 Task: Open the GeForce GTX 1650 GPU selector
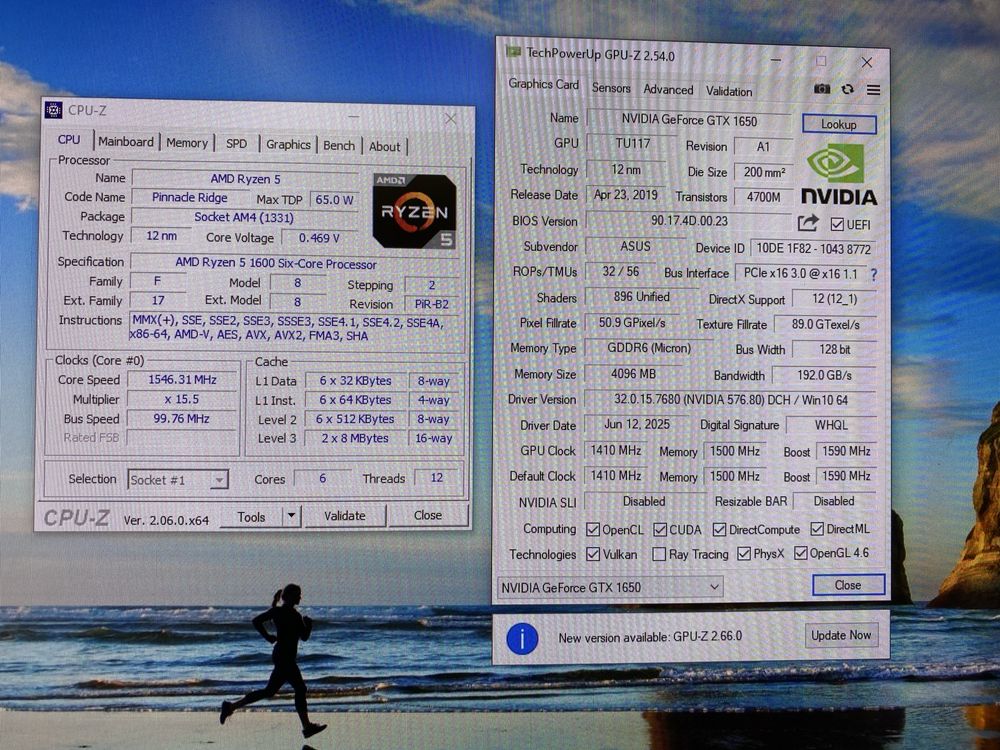coord(610,587)
